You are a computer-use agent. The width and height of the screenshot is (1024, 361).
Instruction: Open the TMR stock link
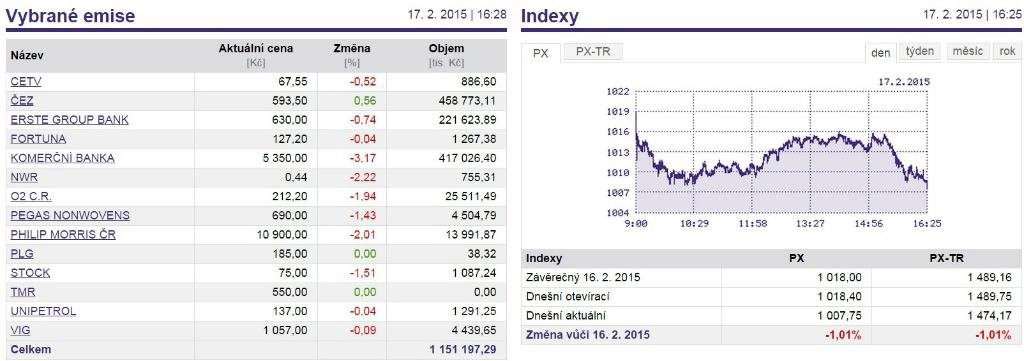(x=22, y=292)
